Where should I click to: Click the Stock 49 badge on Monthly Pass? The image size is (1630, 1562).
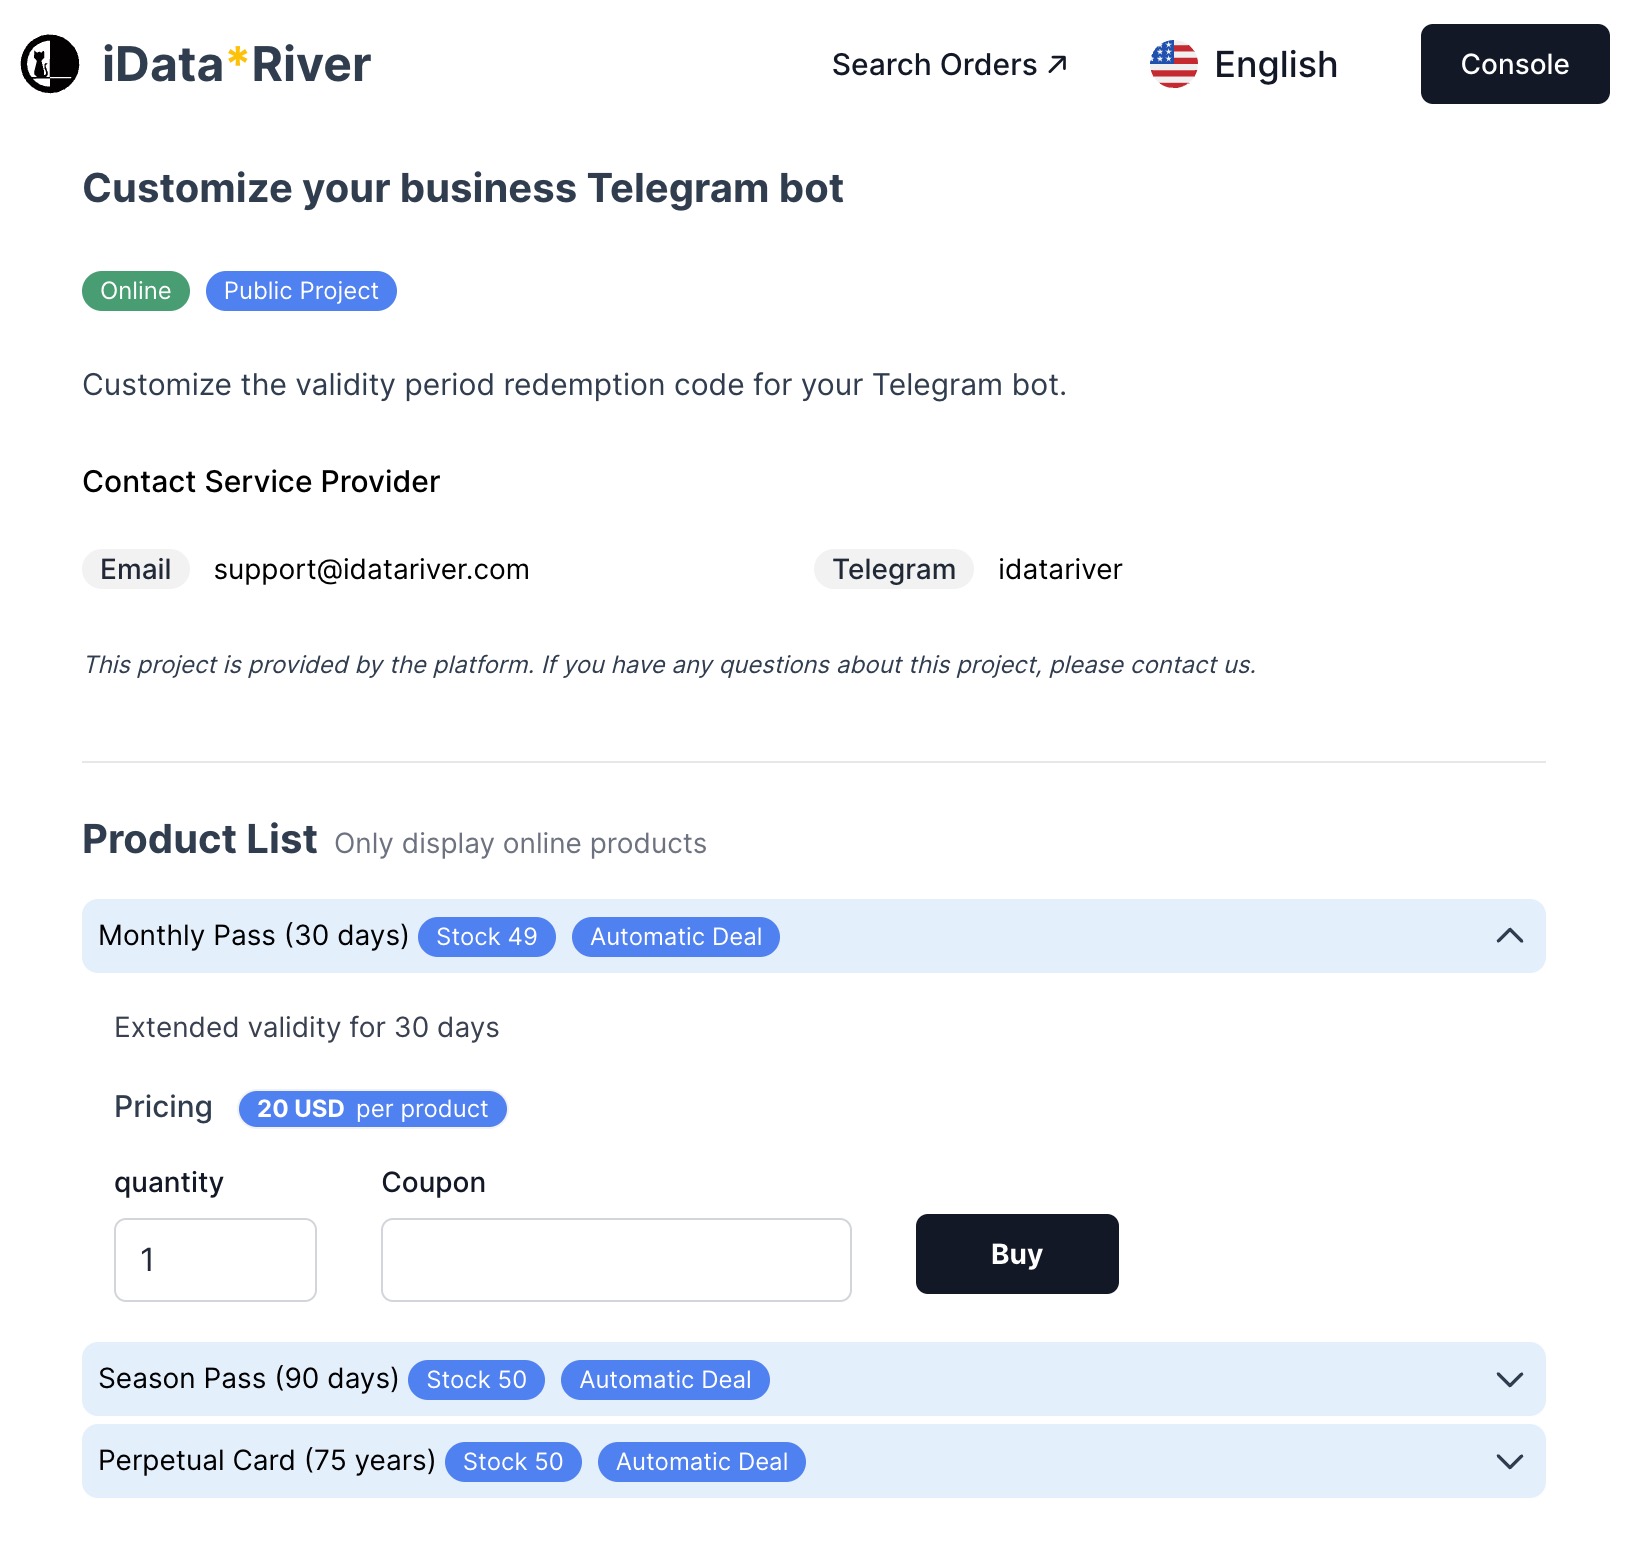tap(486, 936)
